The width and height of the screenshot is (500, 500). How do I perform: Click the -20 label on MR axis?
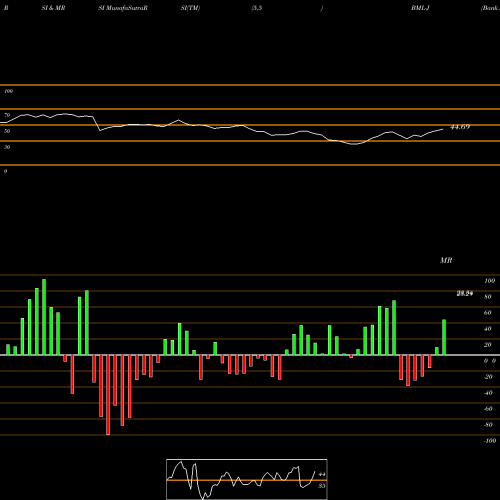[488, 377]
